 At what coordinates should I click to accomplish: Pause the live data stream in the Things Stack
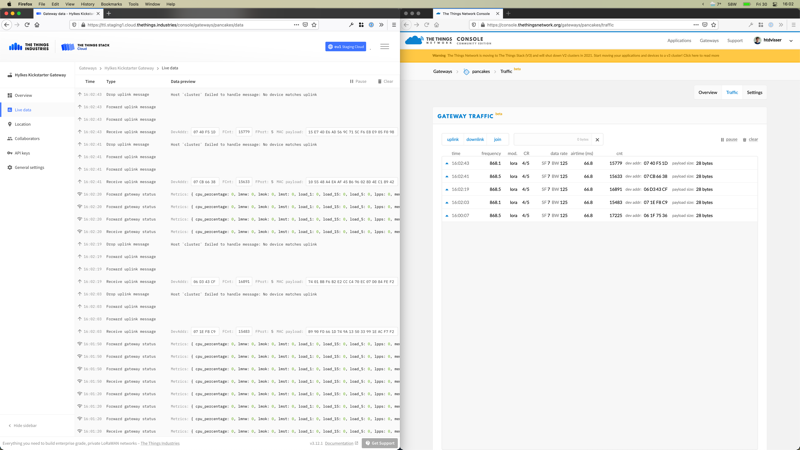[358, 81]
